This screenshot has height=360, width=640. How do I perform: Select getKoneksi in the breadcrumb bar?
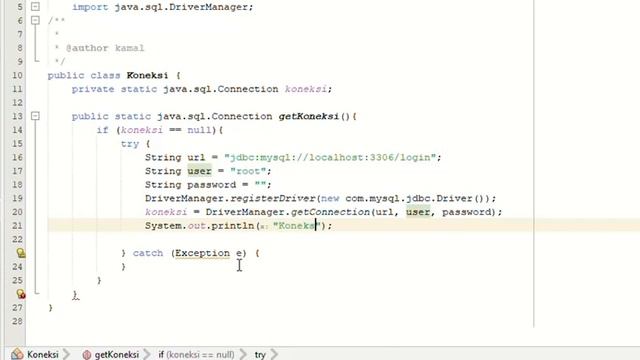[x=117, y=354]
